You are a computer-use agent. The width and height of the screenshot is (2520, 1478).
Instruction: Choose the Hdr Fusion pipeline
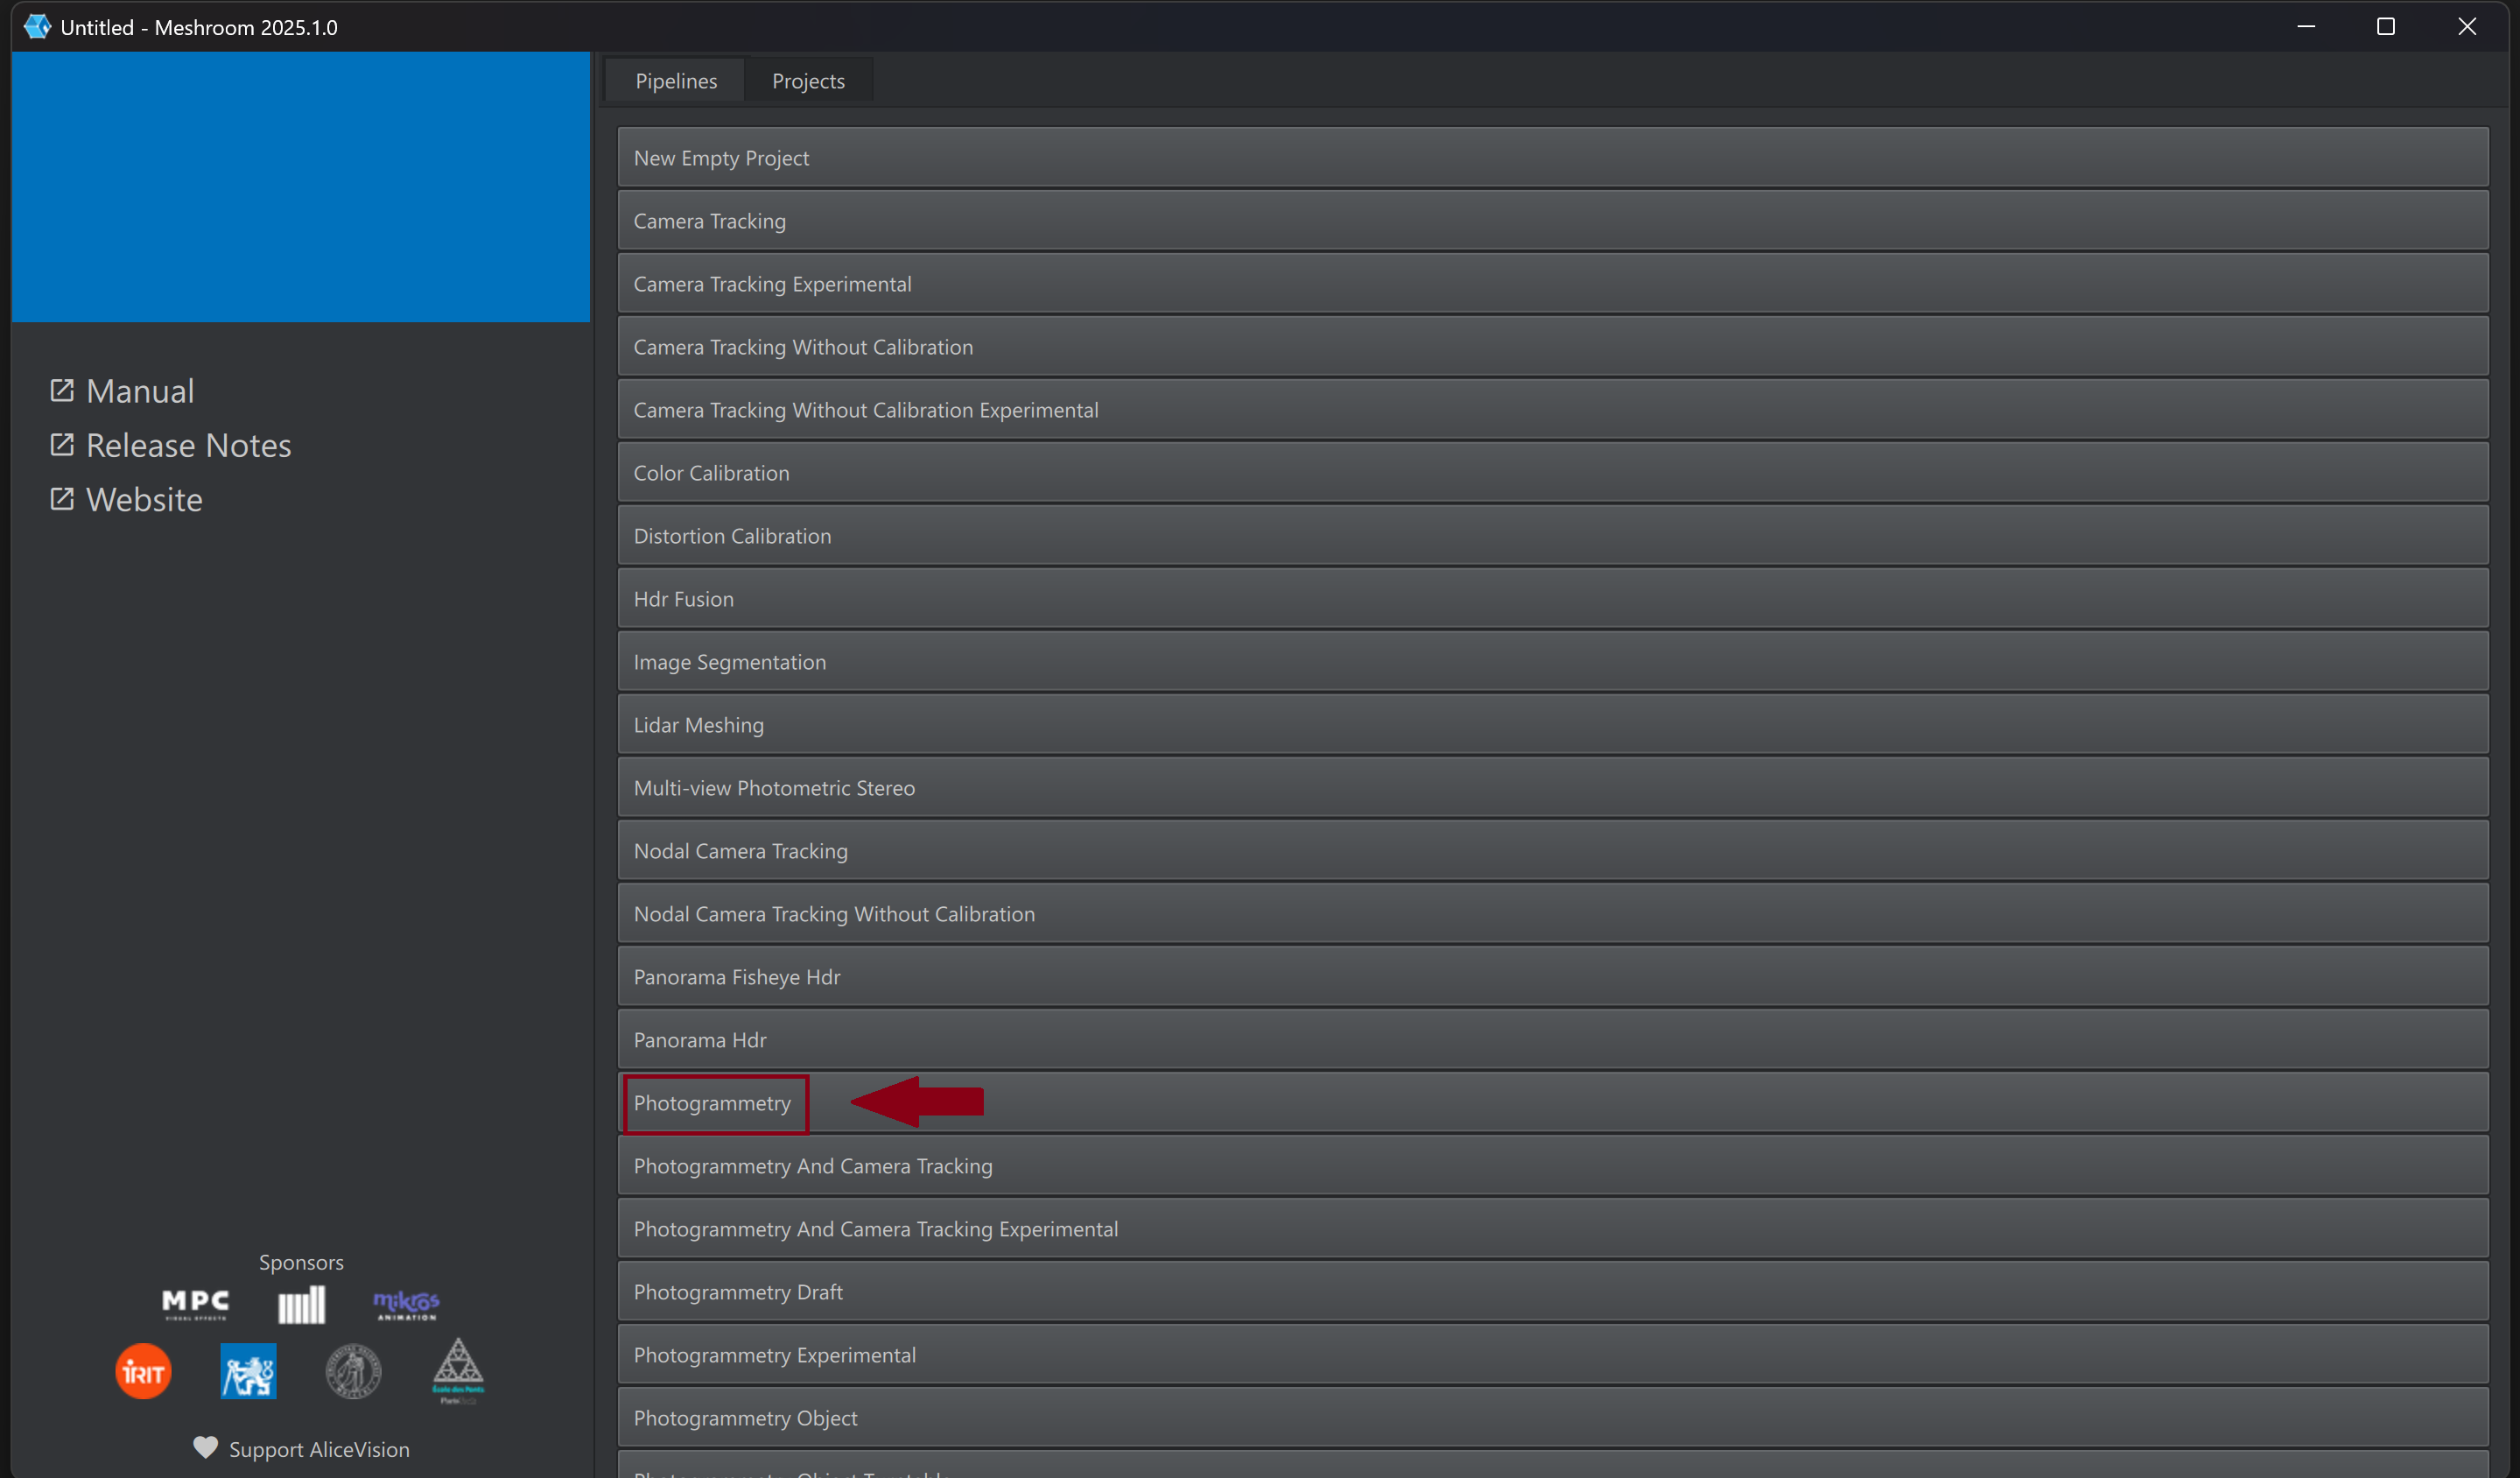click(1552, 598)
